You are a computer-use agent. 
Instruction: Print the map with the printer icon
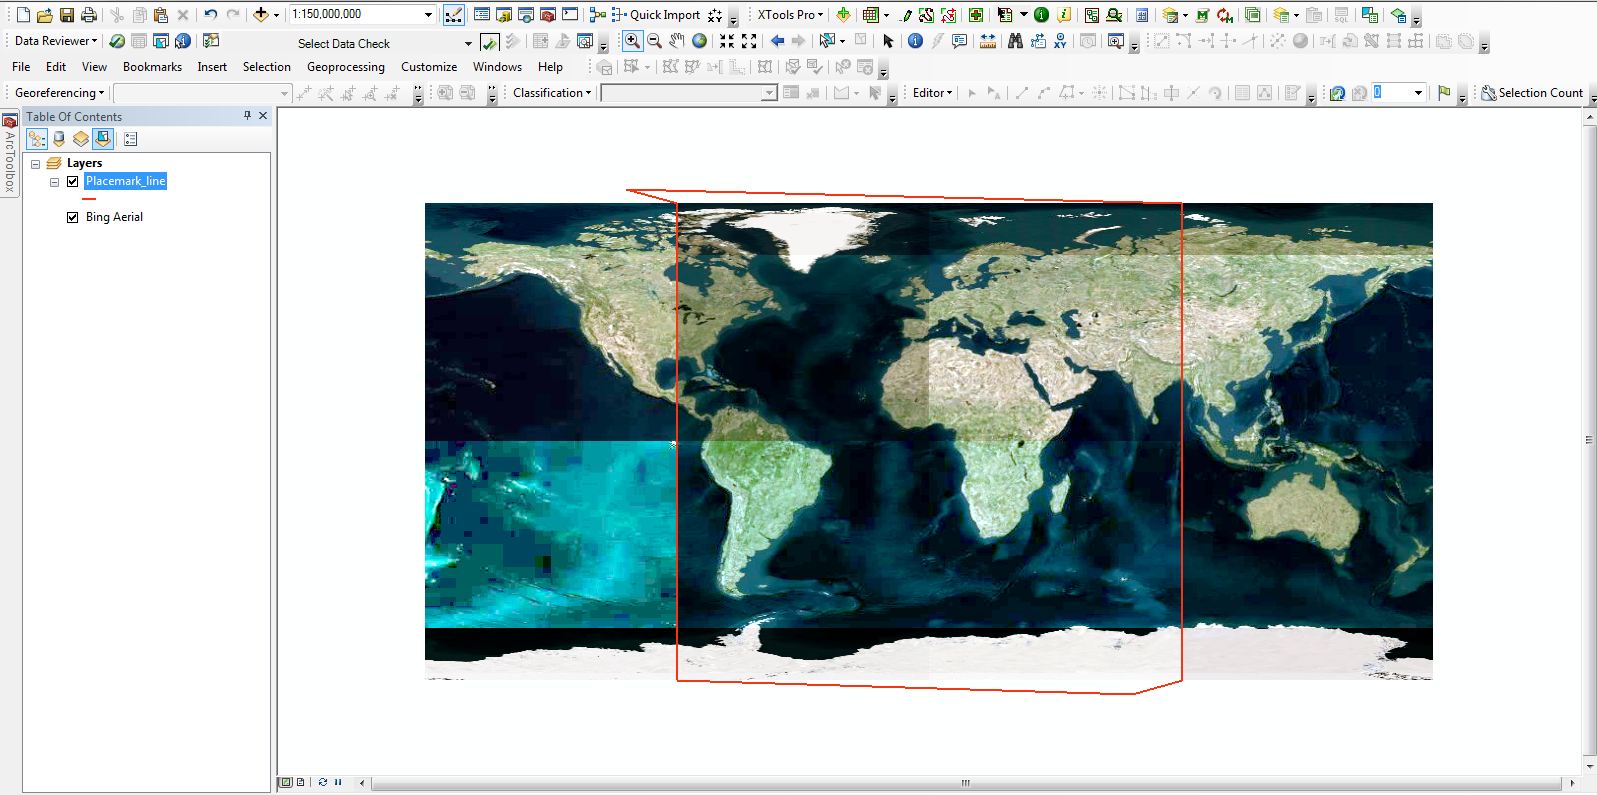coord(89,15)
